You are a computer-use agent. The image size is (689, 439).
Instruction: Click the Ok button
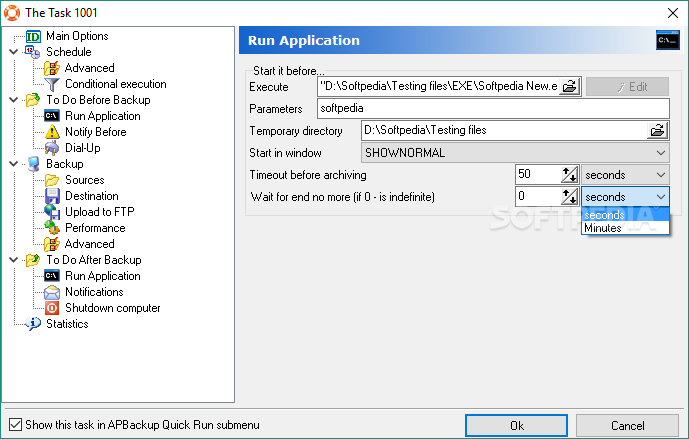click(516, 425)
